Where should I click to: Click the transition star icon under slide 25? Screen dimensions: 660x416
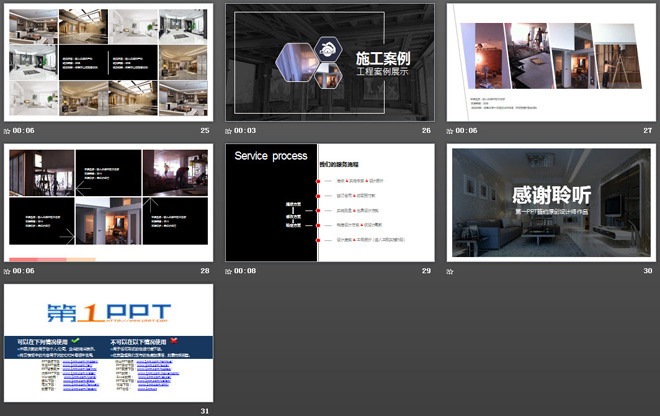click(9, 131)
